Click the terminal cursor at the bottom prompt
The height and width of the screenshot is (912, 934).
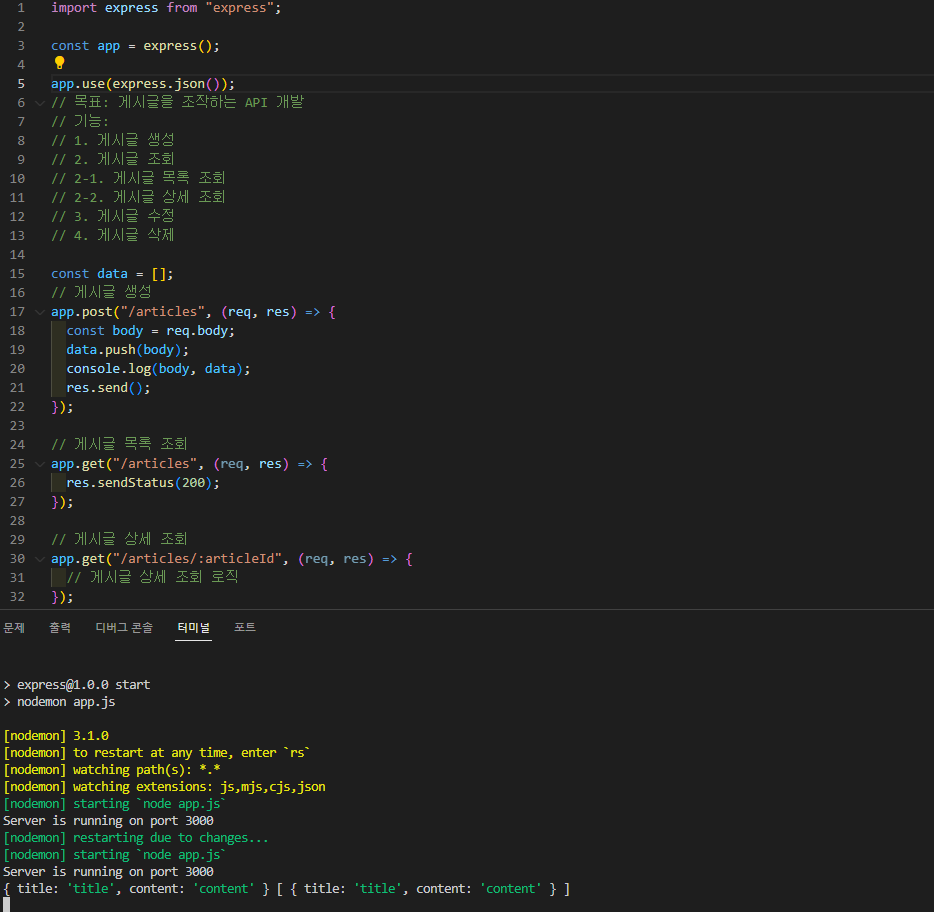[x=7, y=905]
